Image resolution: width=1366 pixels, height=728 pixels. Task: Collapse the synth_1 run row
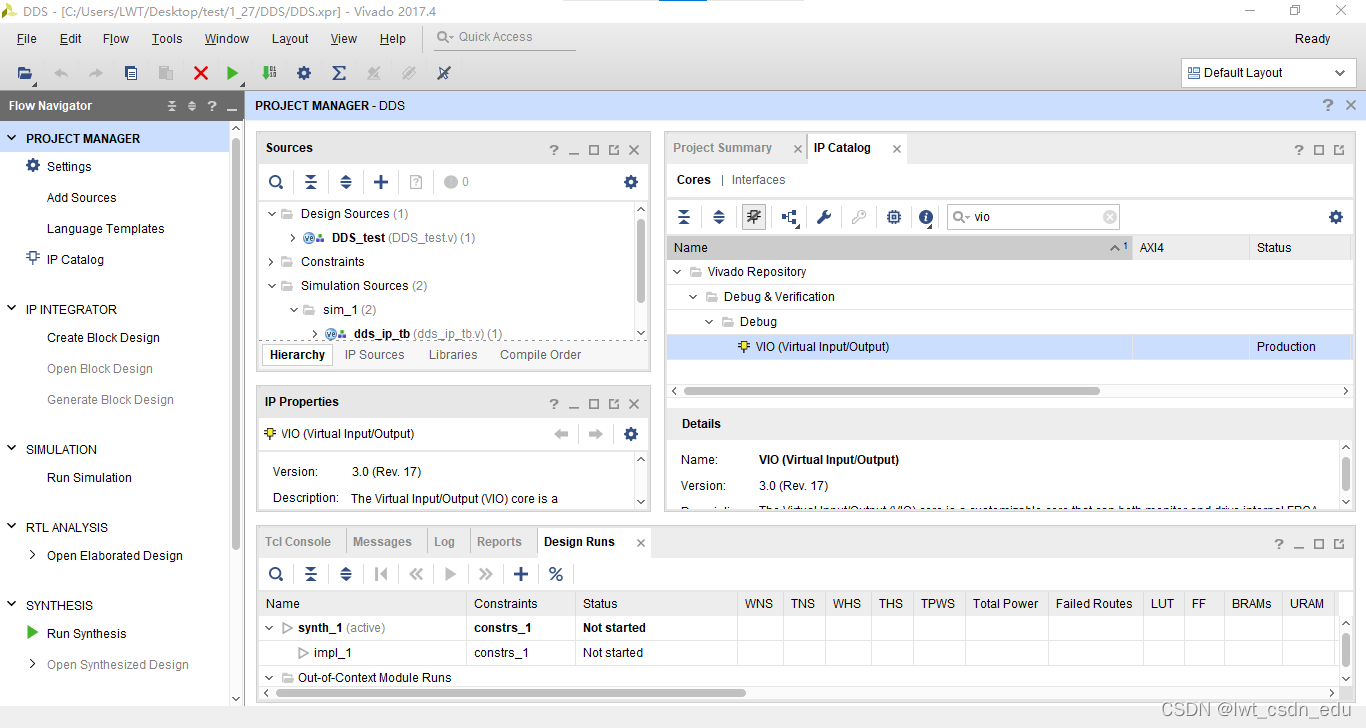point(269,628)
